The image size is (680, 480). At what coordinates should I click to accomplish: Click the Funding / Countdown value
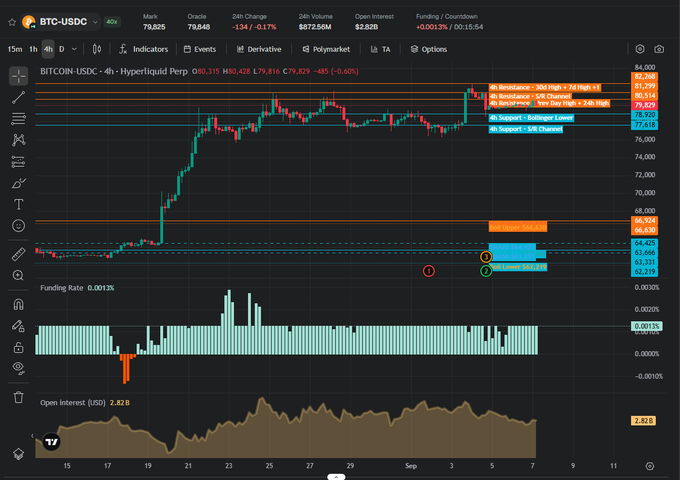[449, 27]
